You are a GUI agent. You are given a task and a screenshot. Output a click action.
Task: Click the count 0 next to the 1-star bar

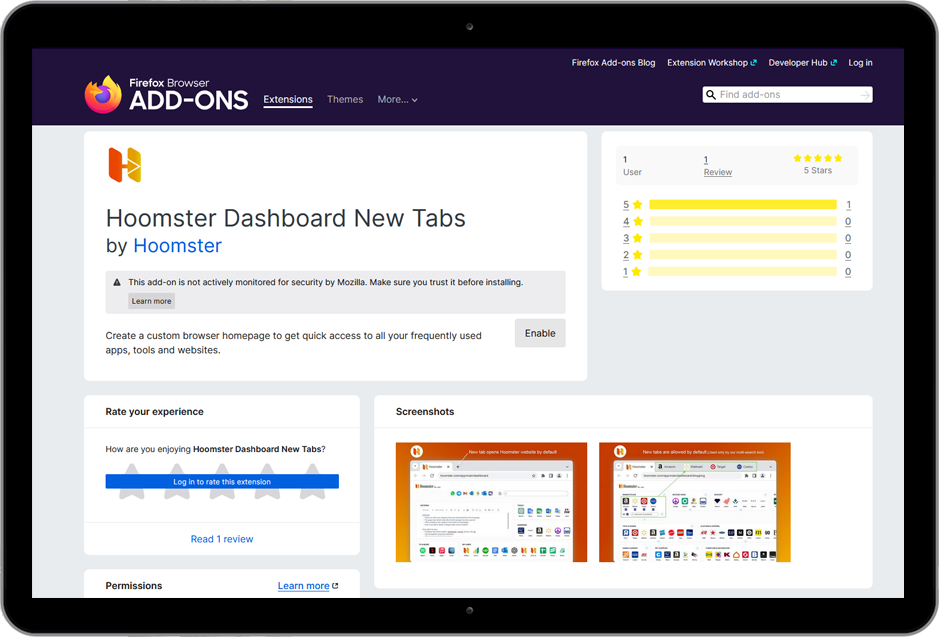click(848, 272)
